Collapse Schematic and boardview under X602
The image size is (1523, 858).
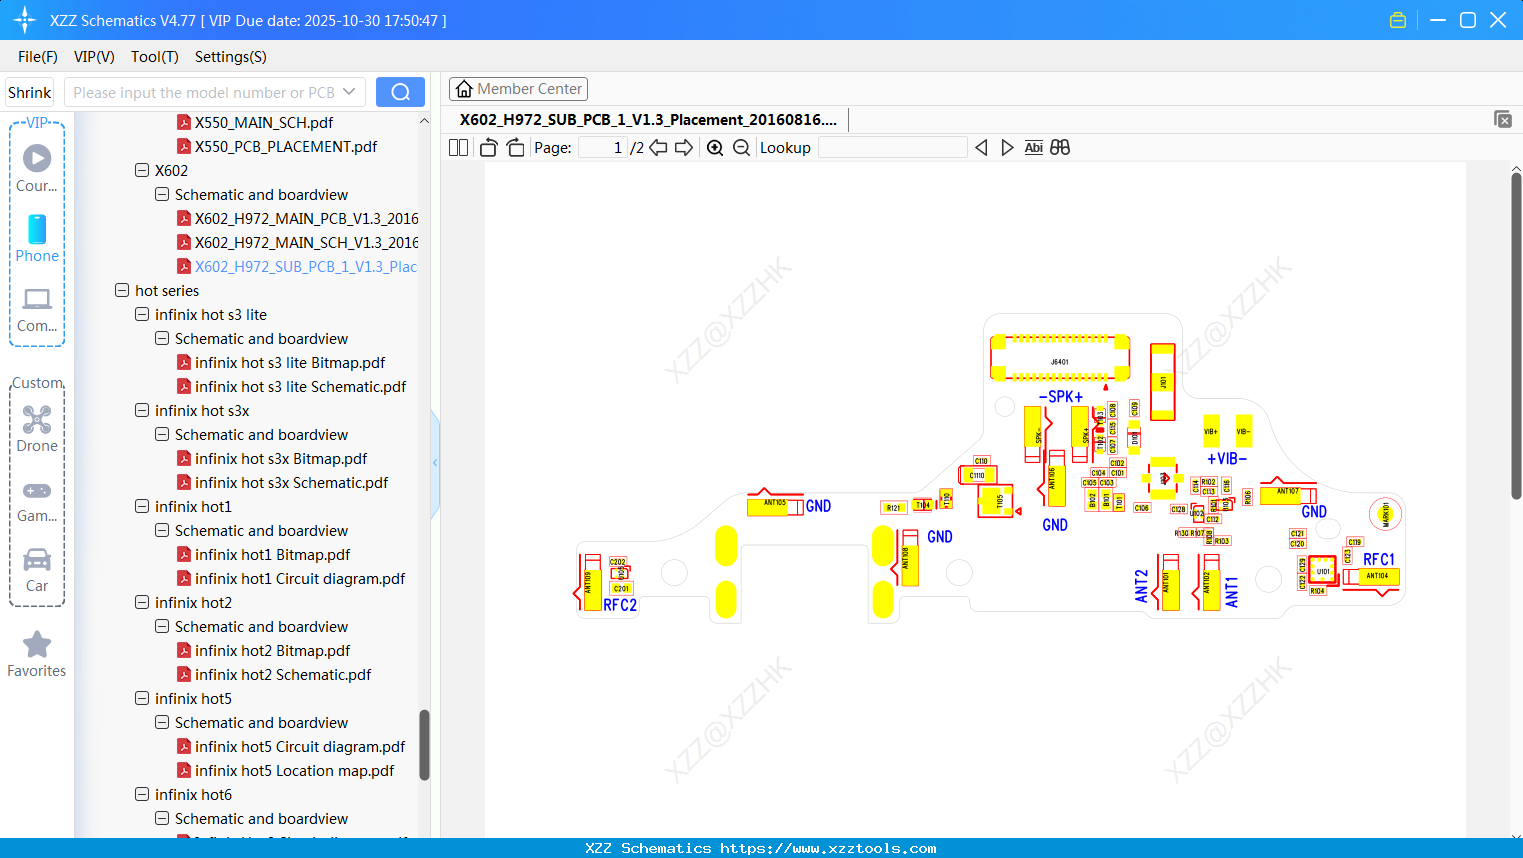click(162, 194)
